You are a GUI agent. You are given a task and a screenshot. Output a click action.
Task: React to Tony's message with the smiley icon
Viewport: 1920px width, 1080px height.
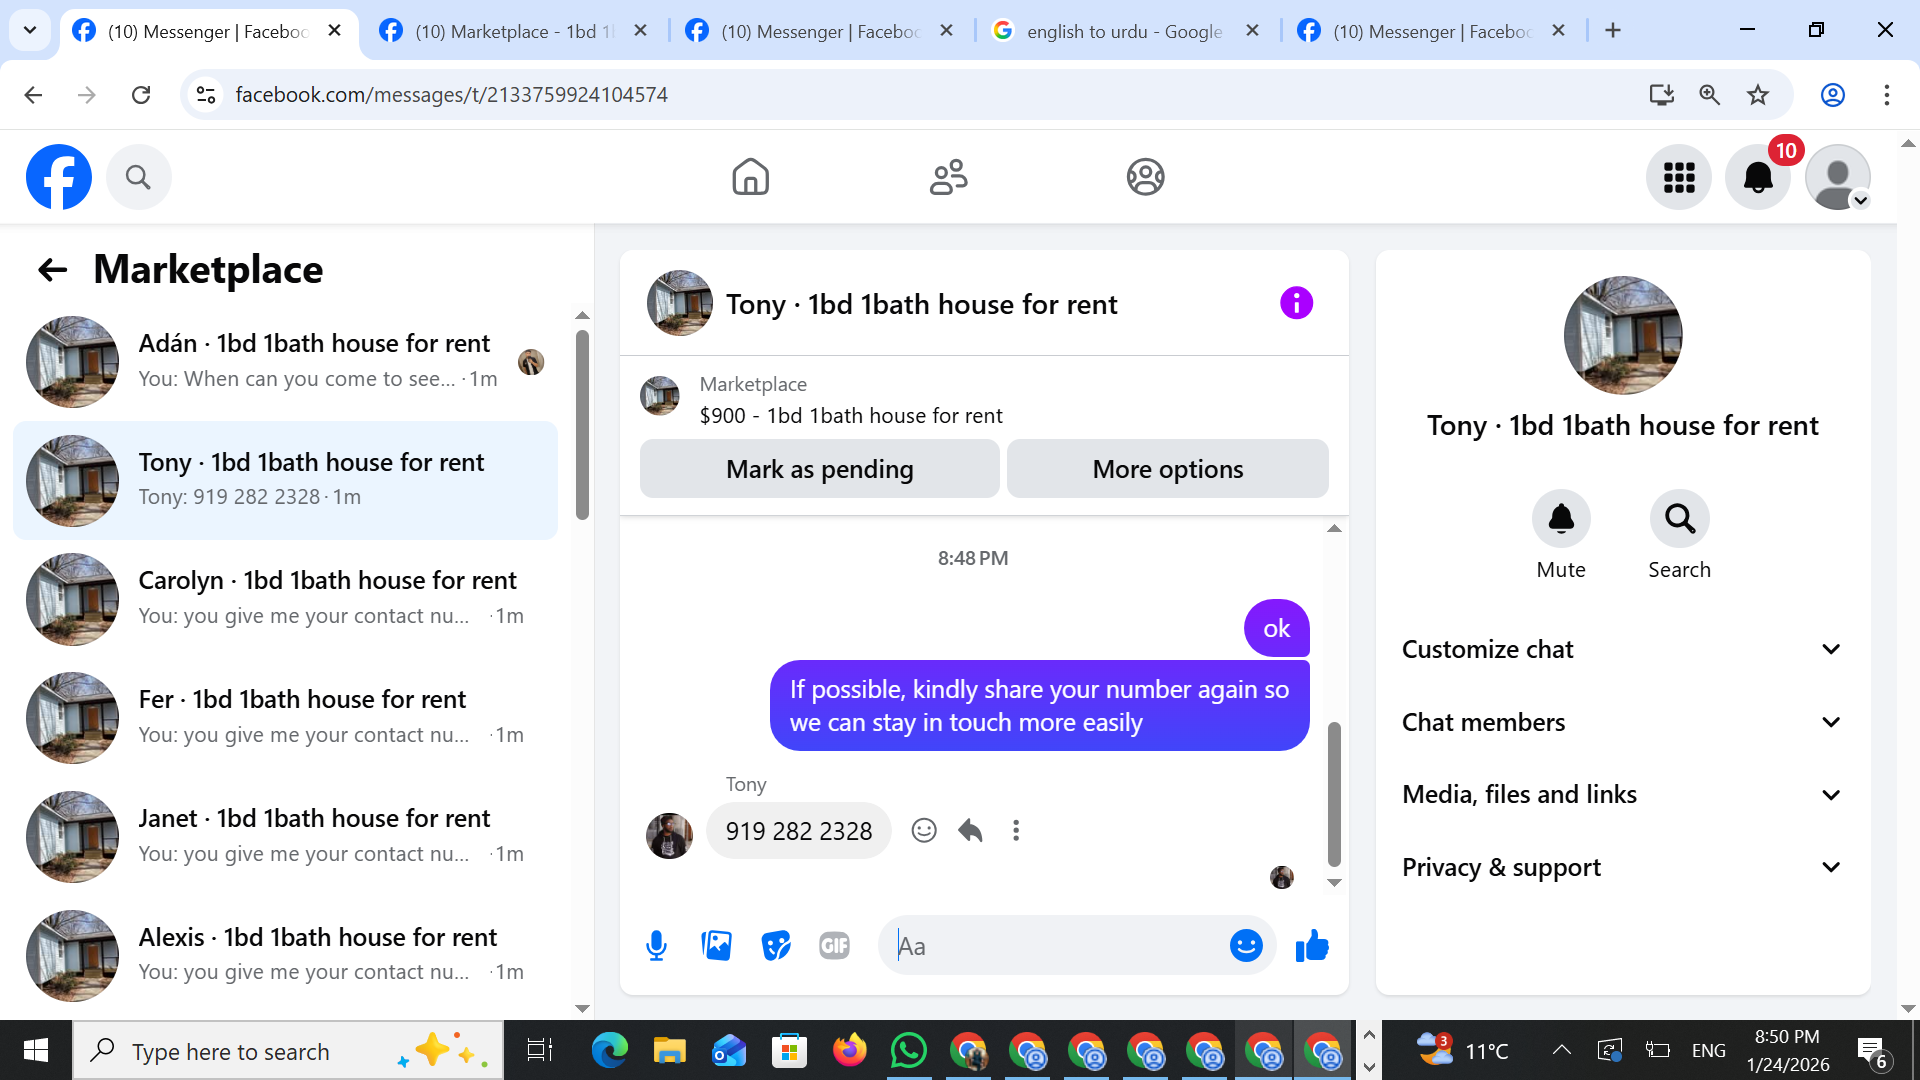tap(923, 830)
